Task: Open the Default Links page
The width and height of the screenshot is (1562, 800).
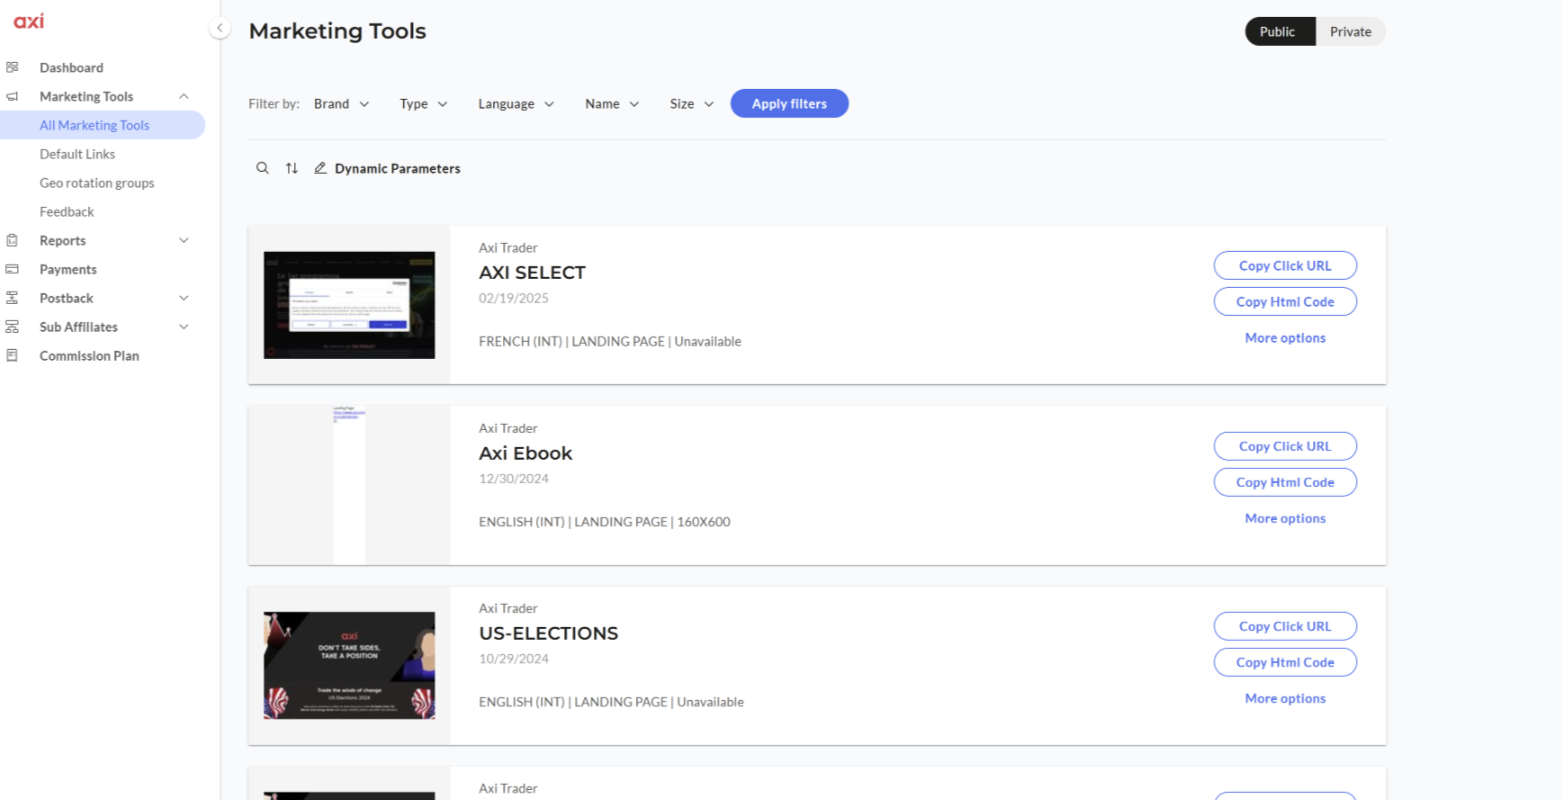Action: pos(77,154)
